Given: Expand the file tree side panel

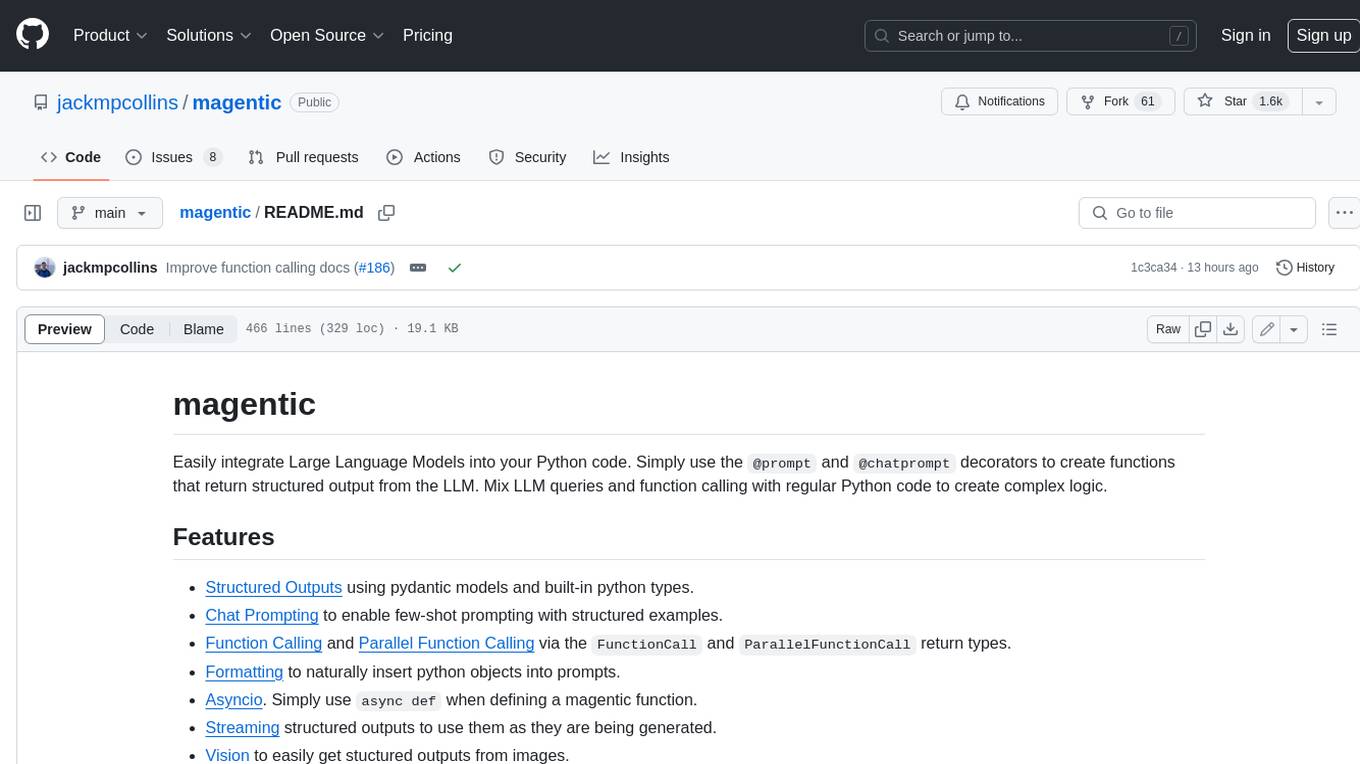Looking at the screenshot, I should point(32,213).
